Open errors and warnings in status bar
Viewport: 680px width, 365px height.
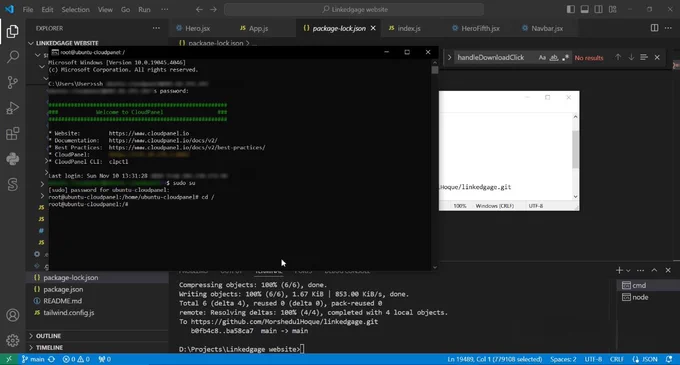click(76, 359)
